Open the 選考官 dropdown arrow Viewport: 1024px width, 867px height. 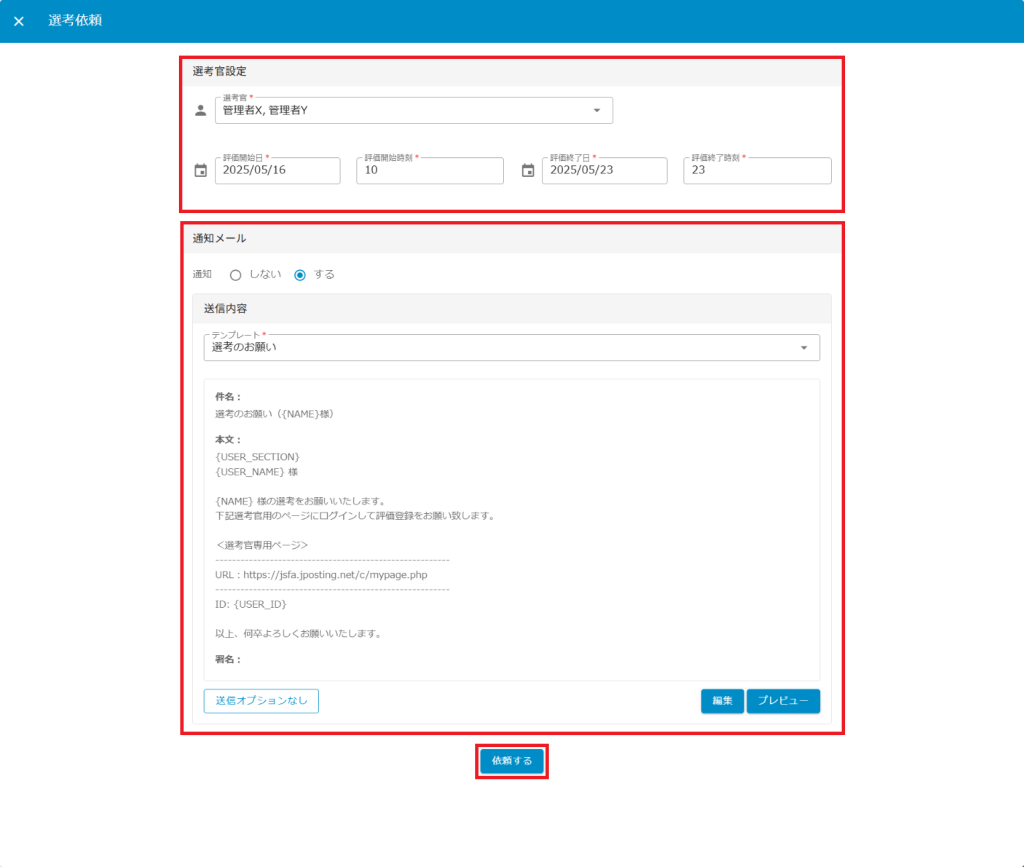click(597, 110)
